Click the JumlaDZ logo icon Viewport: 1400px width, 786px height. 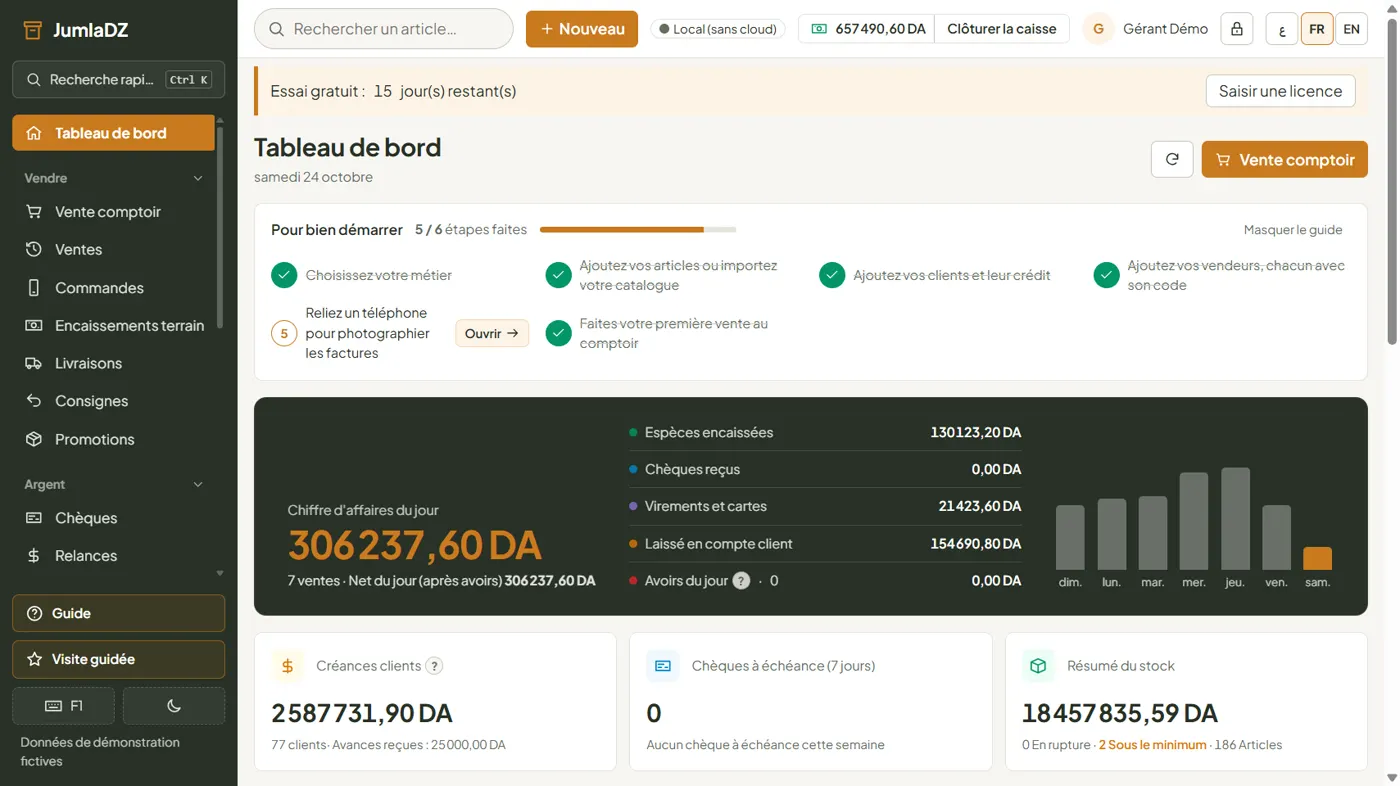coord(33,30)
